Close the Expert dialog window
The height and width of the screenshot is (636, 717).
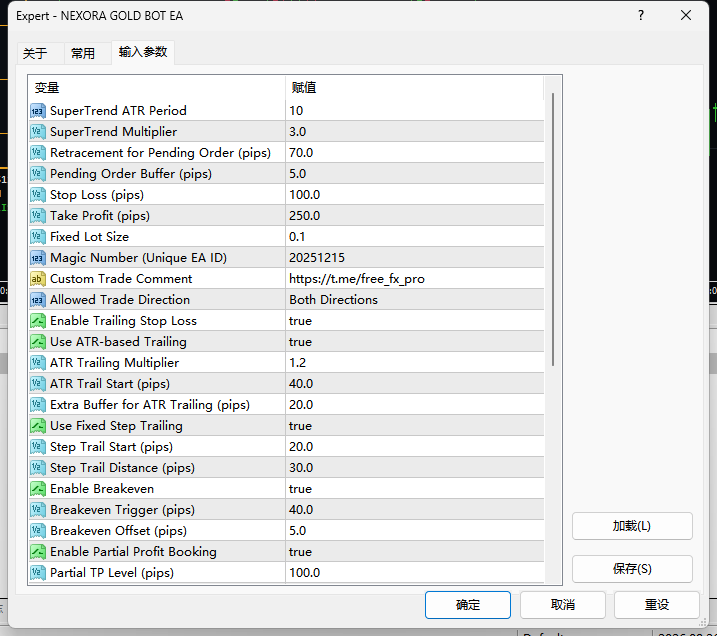686,16
